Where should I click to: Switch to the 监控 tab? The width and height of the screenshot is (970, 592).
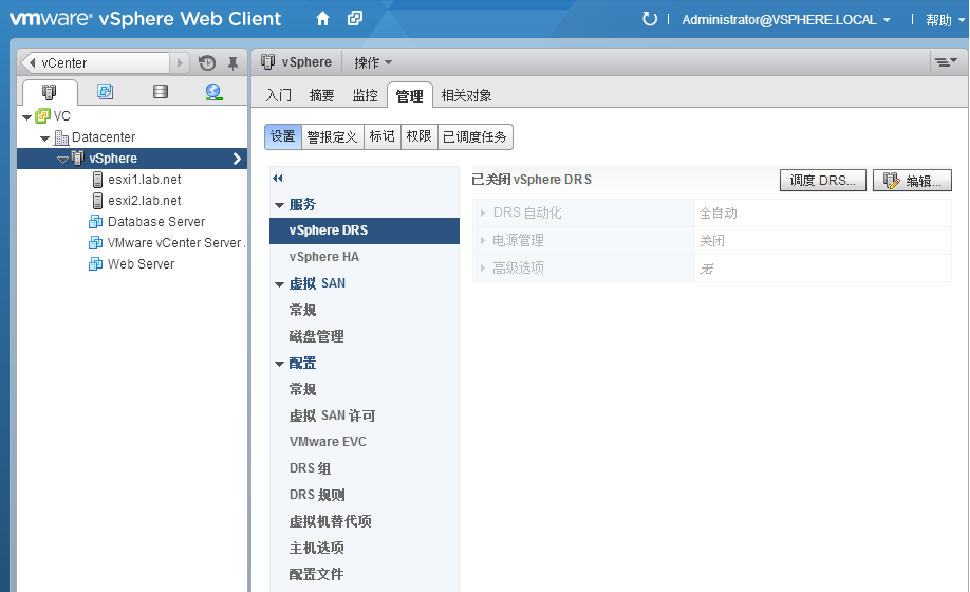click(x=365, y=95)
